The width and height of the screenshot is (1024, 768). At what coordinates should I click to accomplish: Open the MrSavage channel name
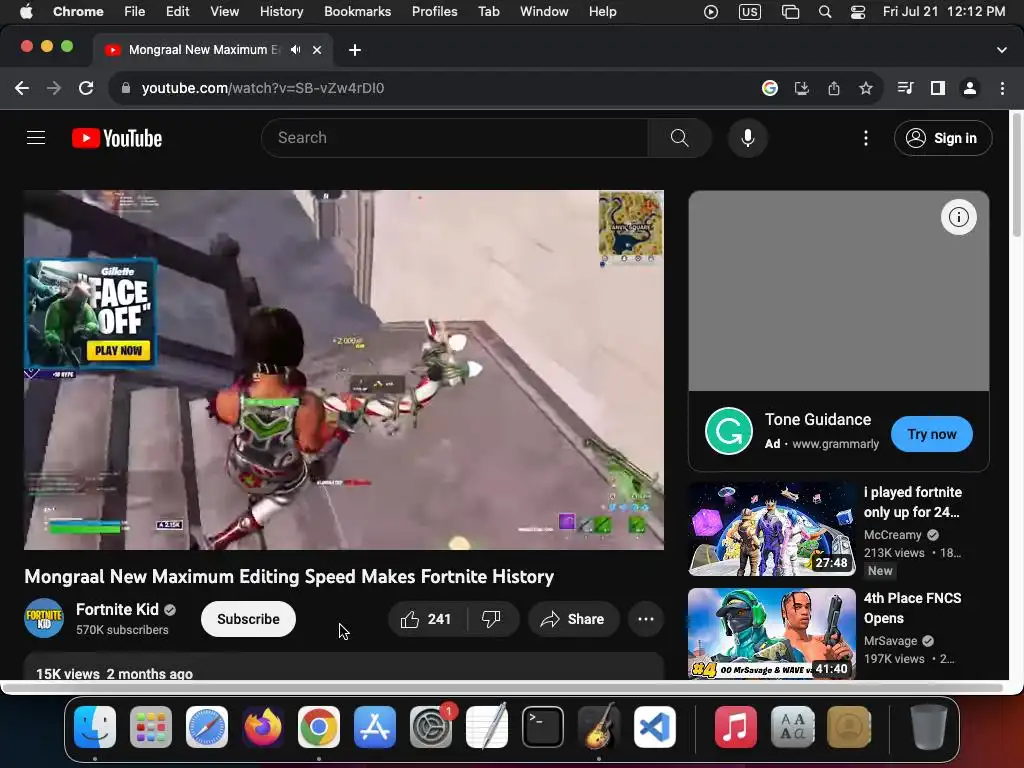coord(891,641)
